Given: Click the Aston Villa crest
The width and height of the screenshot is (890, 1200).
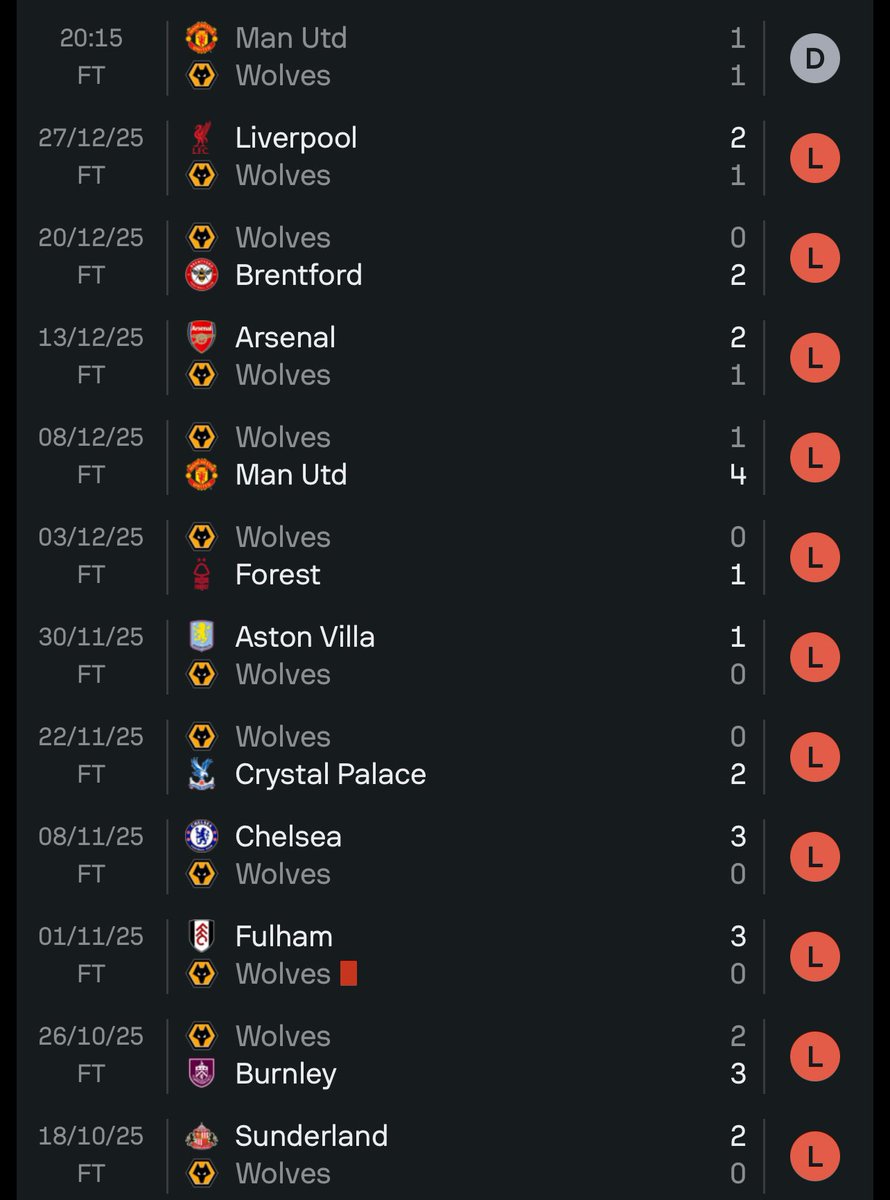Looking at the screenshot, I should point(202,638).
